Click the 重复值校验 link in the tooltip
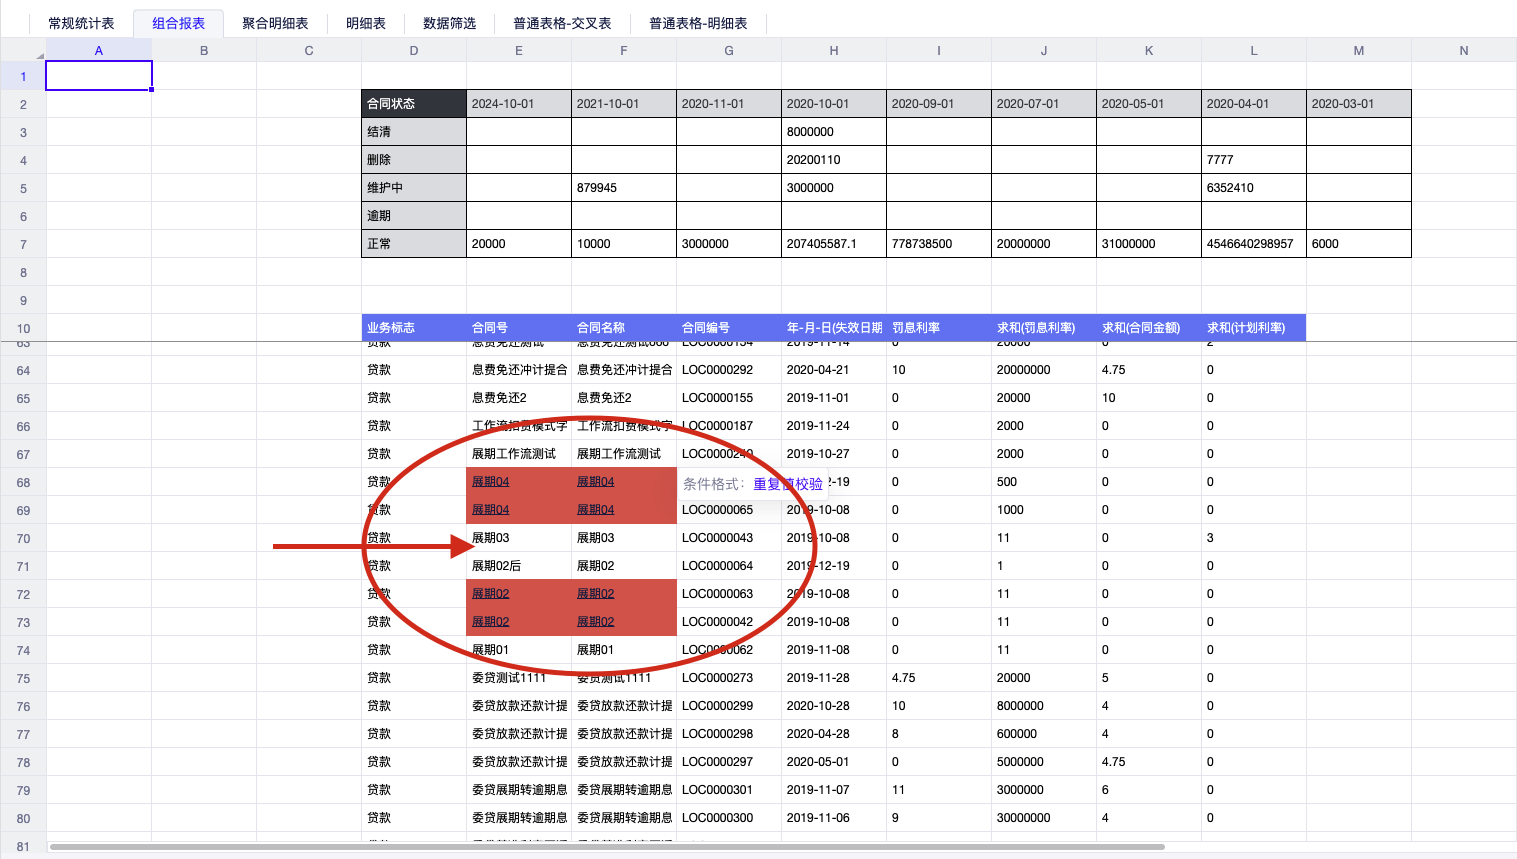1517x859 pixels. click(788, 484)
